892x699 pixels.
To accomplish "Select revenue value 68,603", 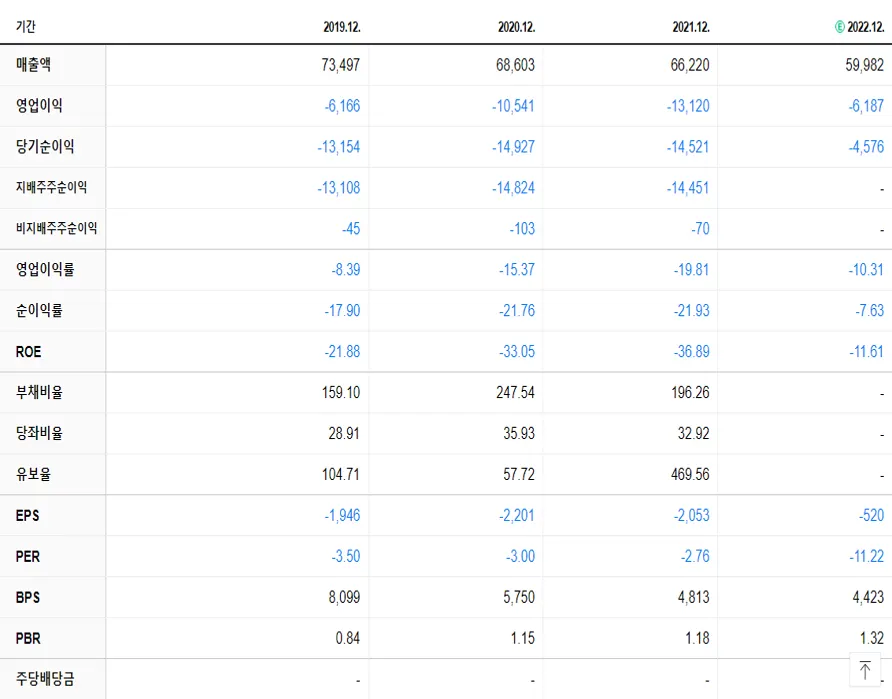I will click(x=515, y=65).
